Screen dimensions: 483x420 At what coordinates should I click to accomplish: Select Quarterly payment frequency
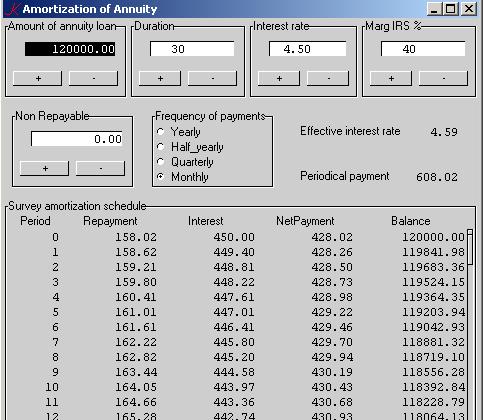pos(161,162)
